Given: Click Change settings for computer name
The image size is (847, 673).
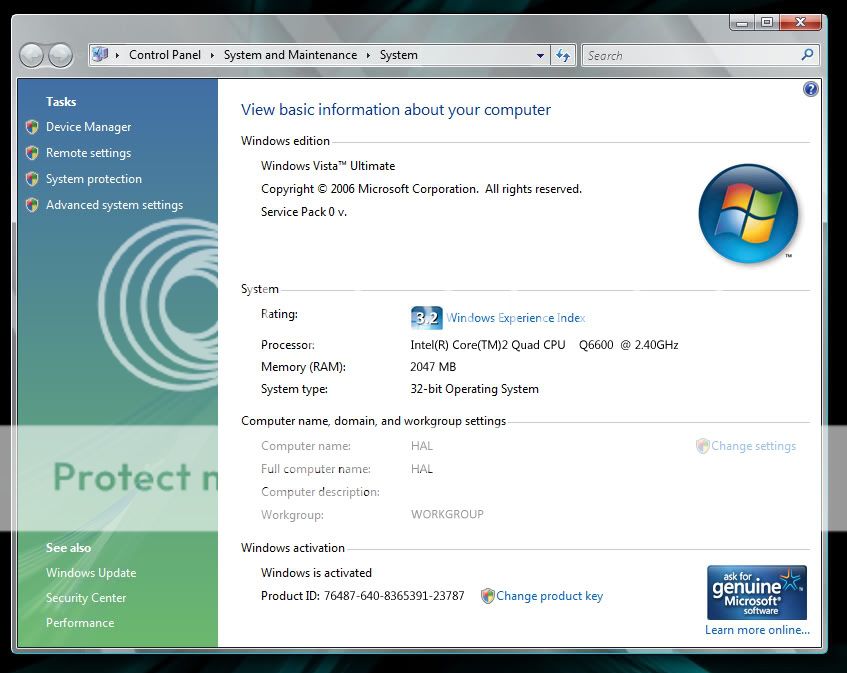Looking at the screenshot, I should [x=754, y=446].
